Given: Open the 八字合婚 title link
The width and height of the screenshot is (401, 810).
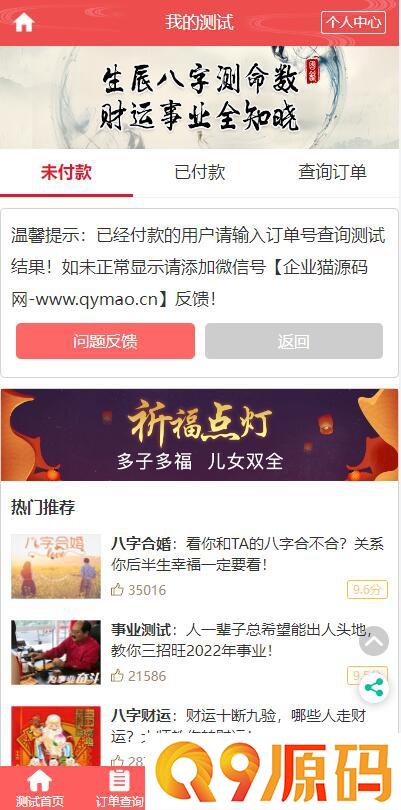Looking at the screenshot, I should [x=141, y=544].
